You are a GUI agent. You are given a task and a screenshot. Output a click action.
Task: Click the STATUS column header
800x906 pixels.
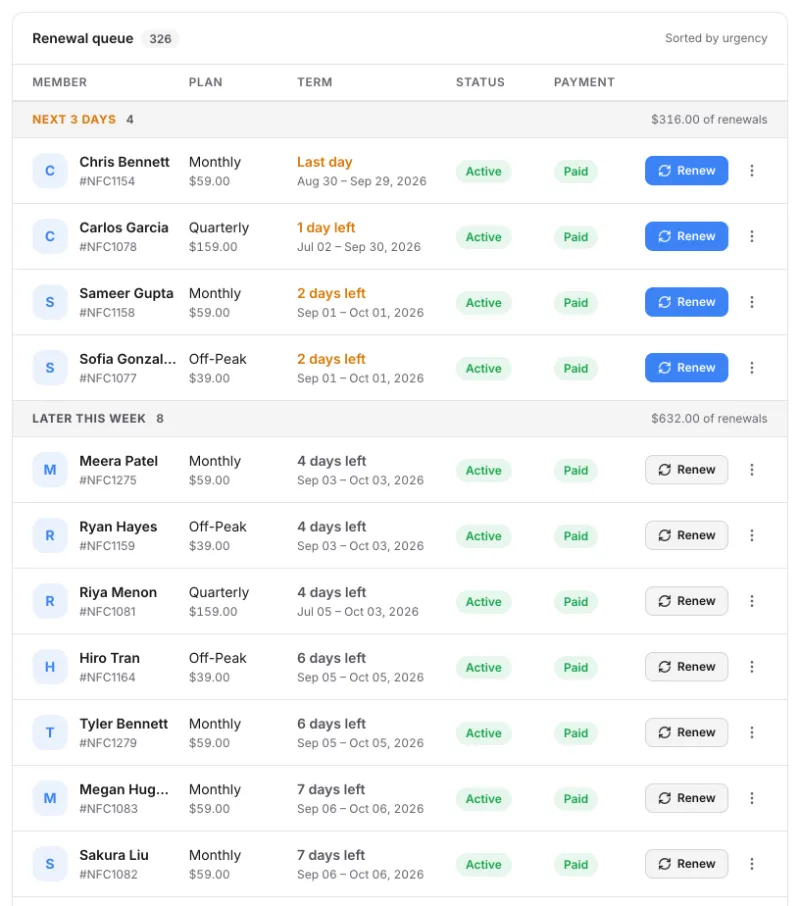[480, 82]
